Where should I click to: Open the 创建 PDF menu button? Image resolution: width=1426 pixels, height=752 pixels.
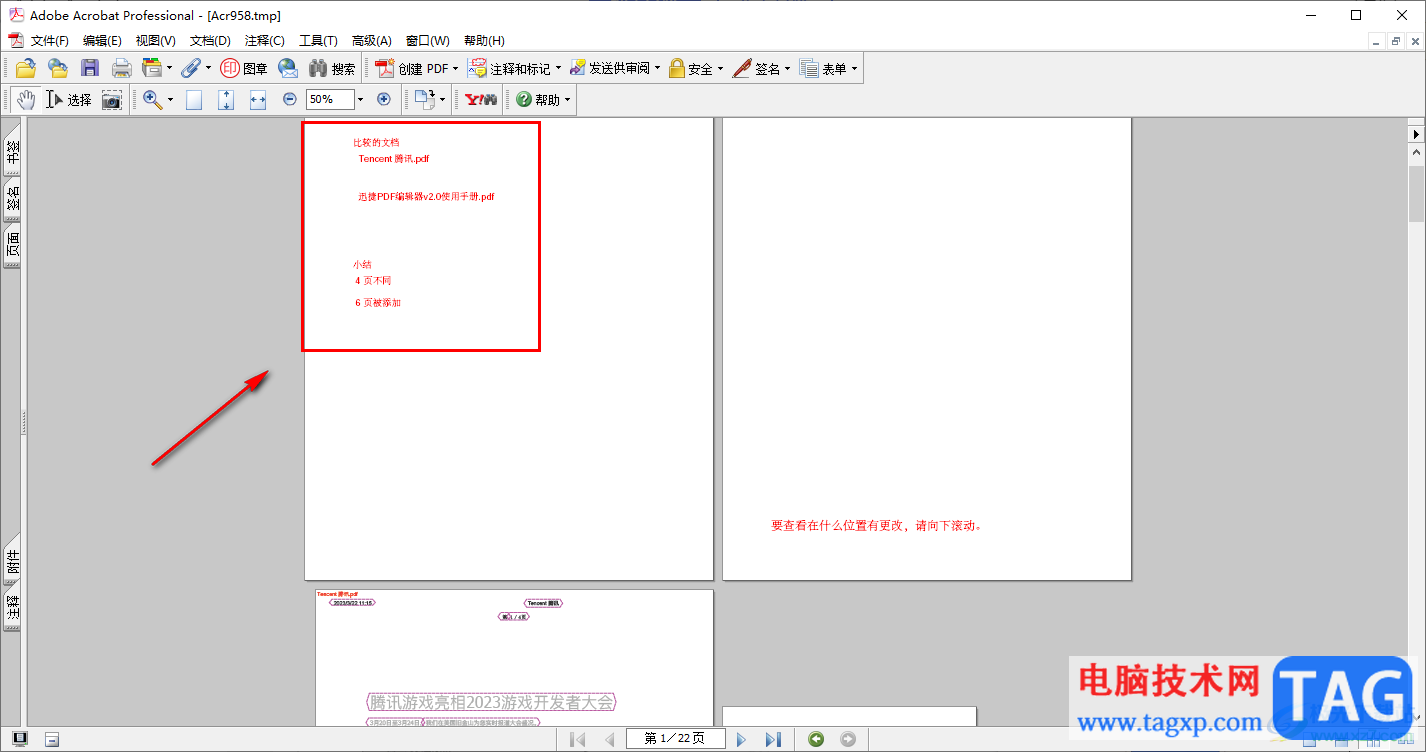point(417,68)
